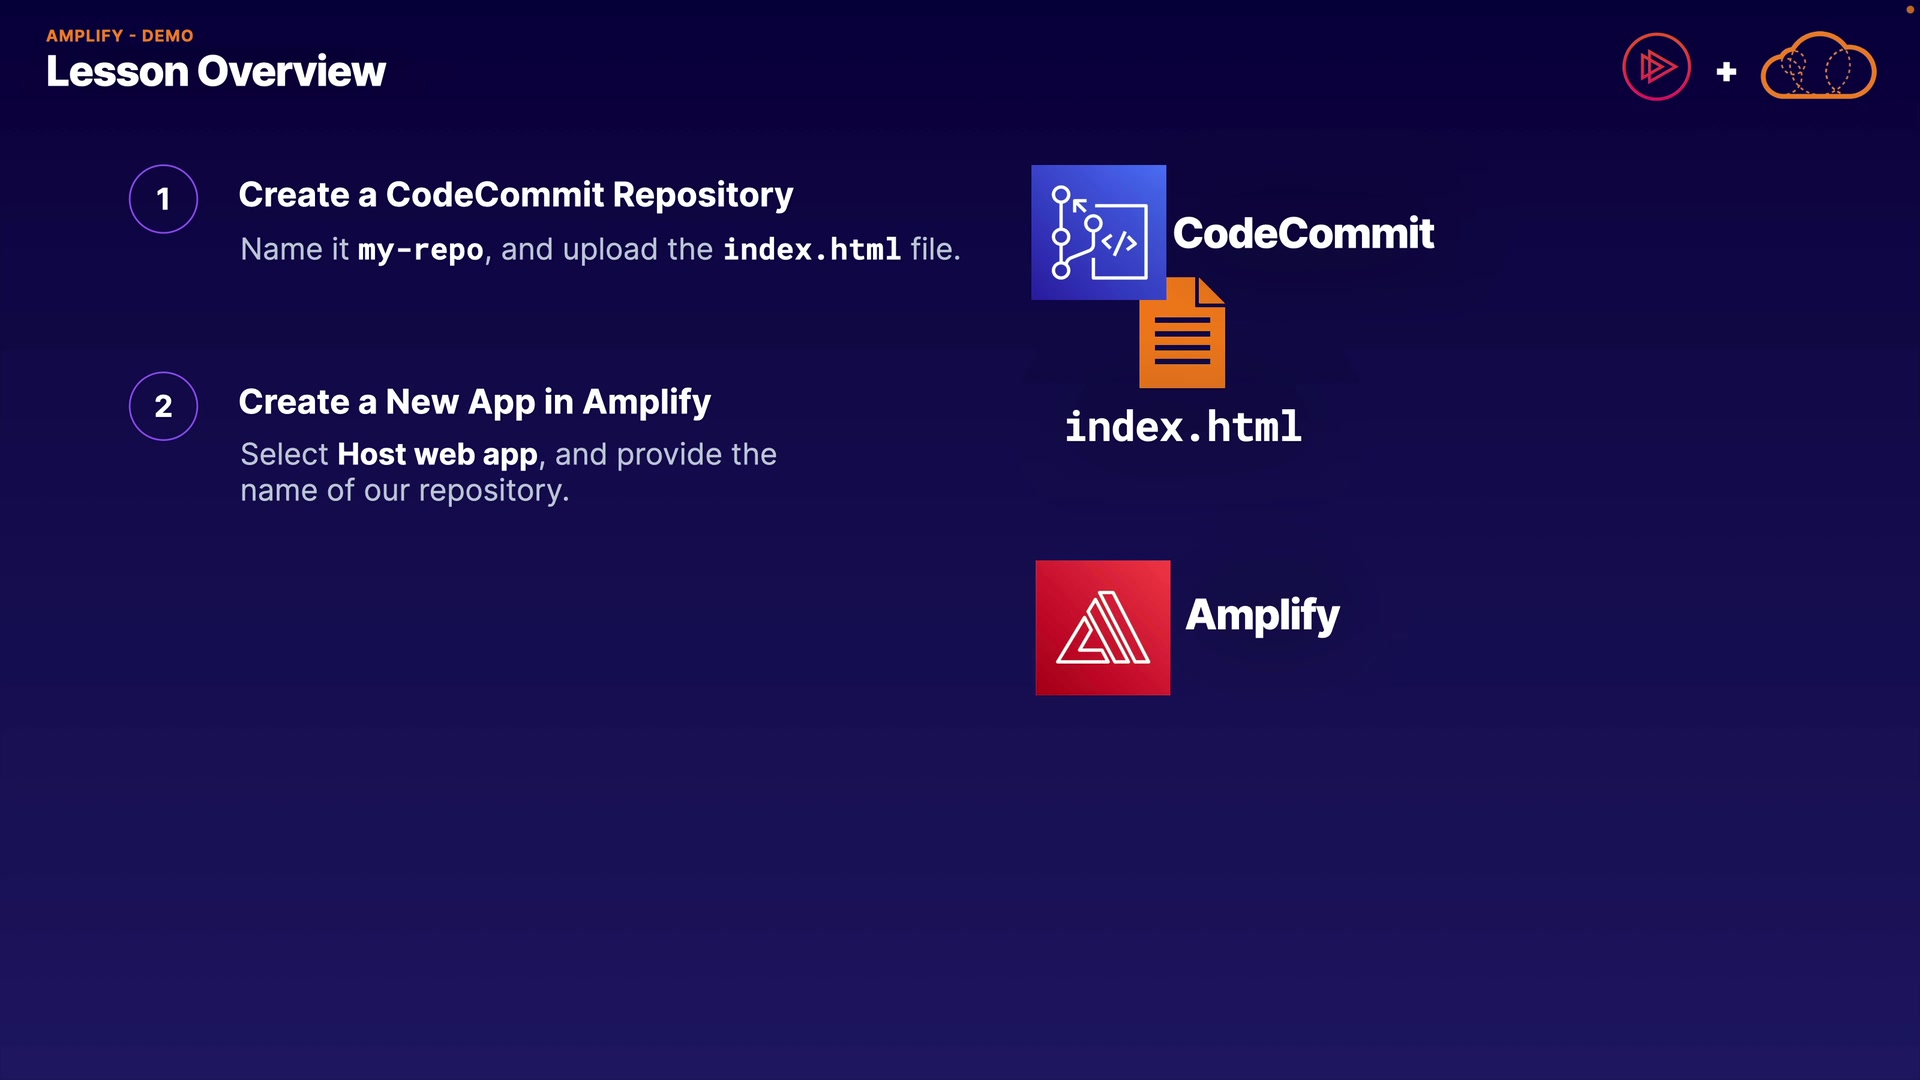
Task: Click the my-repo code text
Action: [420, 250]
